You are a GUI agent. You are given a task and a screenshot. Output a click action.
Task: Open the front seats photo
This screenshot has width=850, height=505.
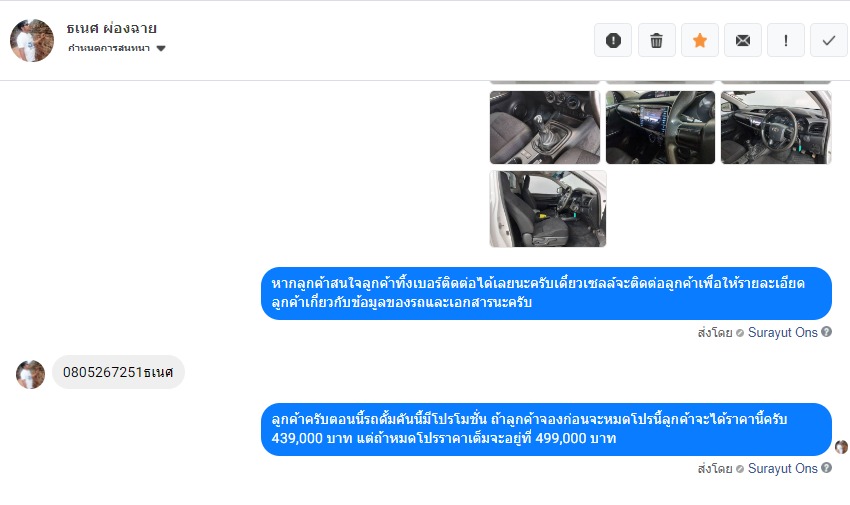pos(548,209)
